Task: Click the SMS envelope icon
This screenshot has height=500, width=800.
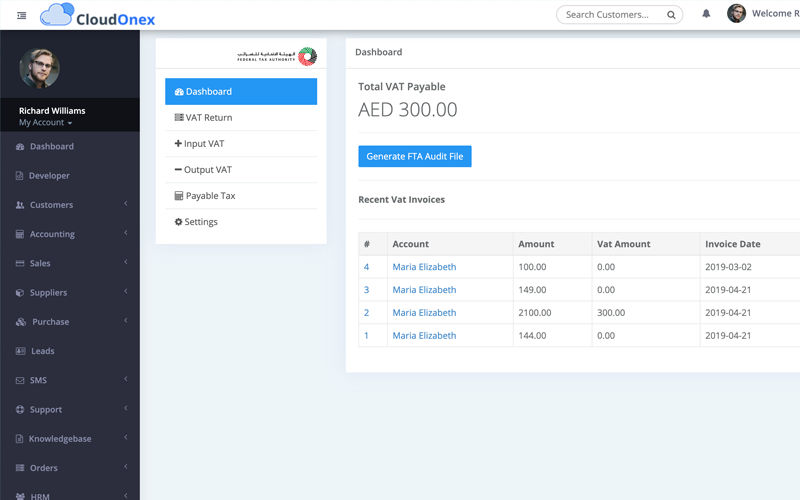Action: point(20,381)
